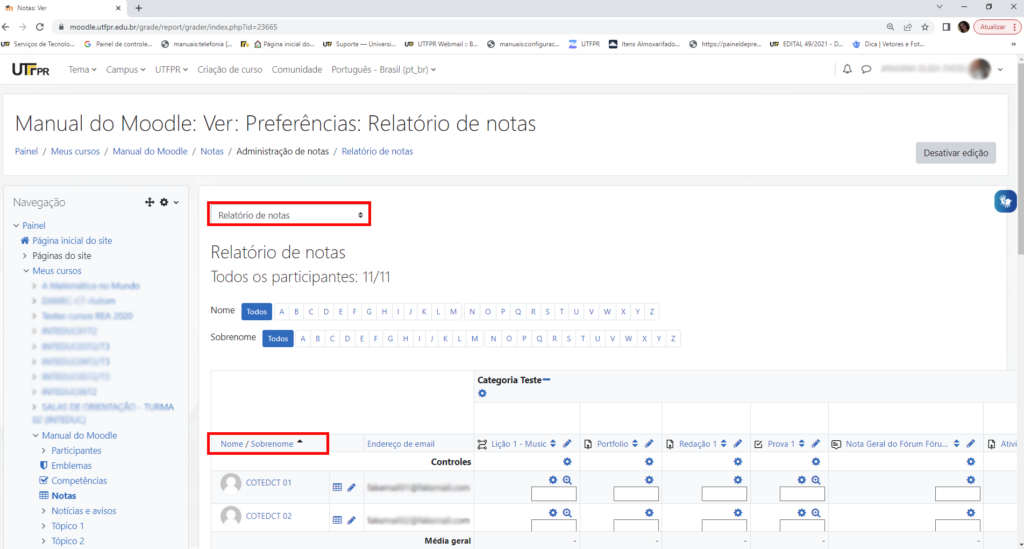Image resolution: width=1024 pixels, height=549 pixels.
Task: Sort by the Endereço de email header
Action: click(400, 444)
